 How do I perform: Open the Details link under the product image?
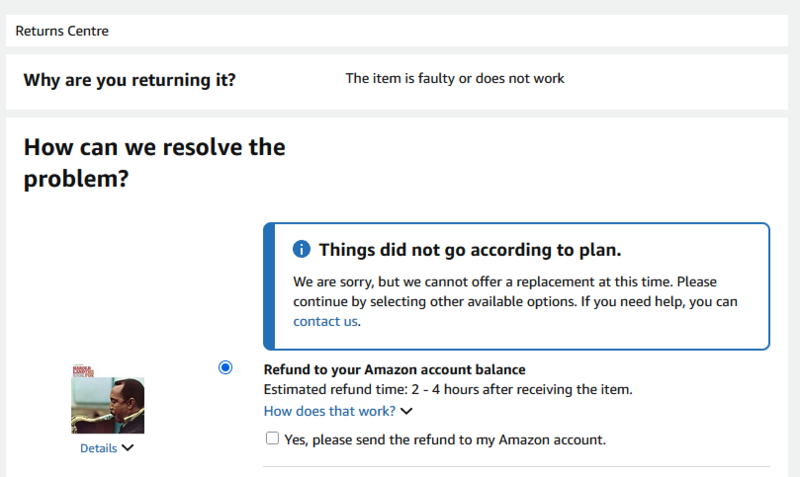click(98, 448)
